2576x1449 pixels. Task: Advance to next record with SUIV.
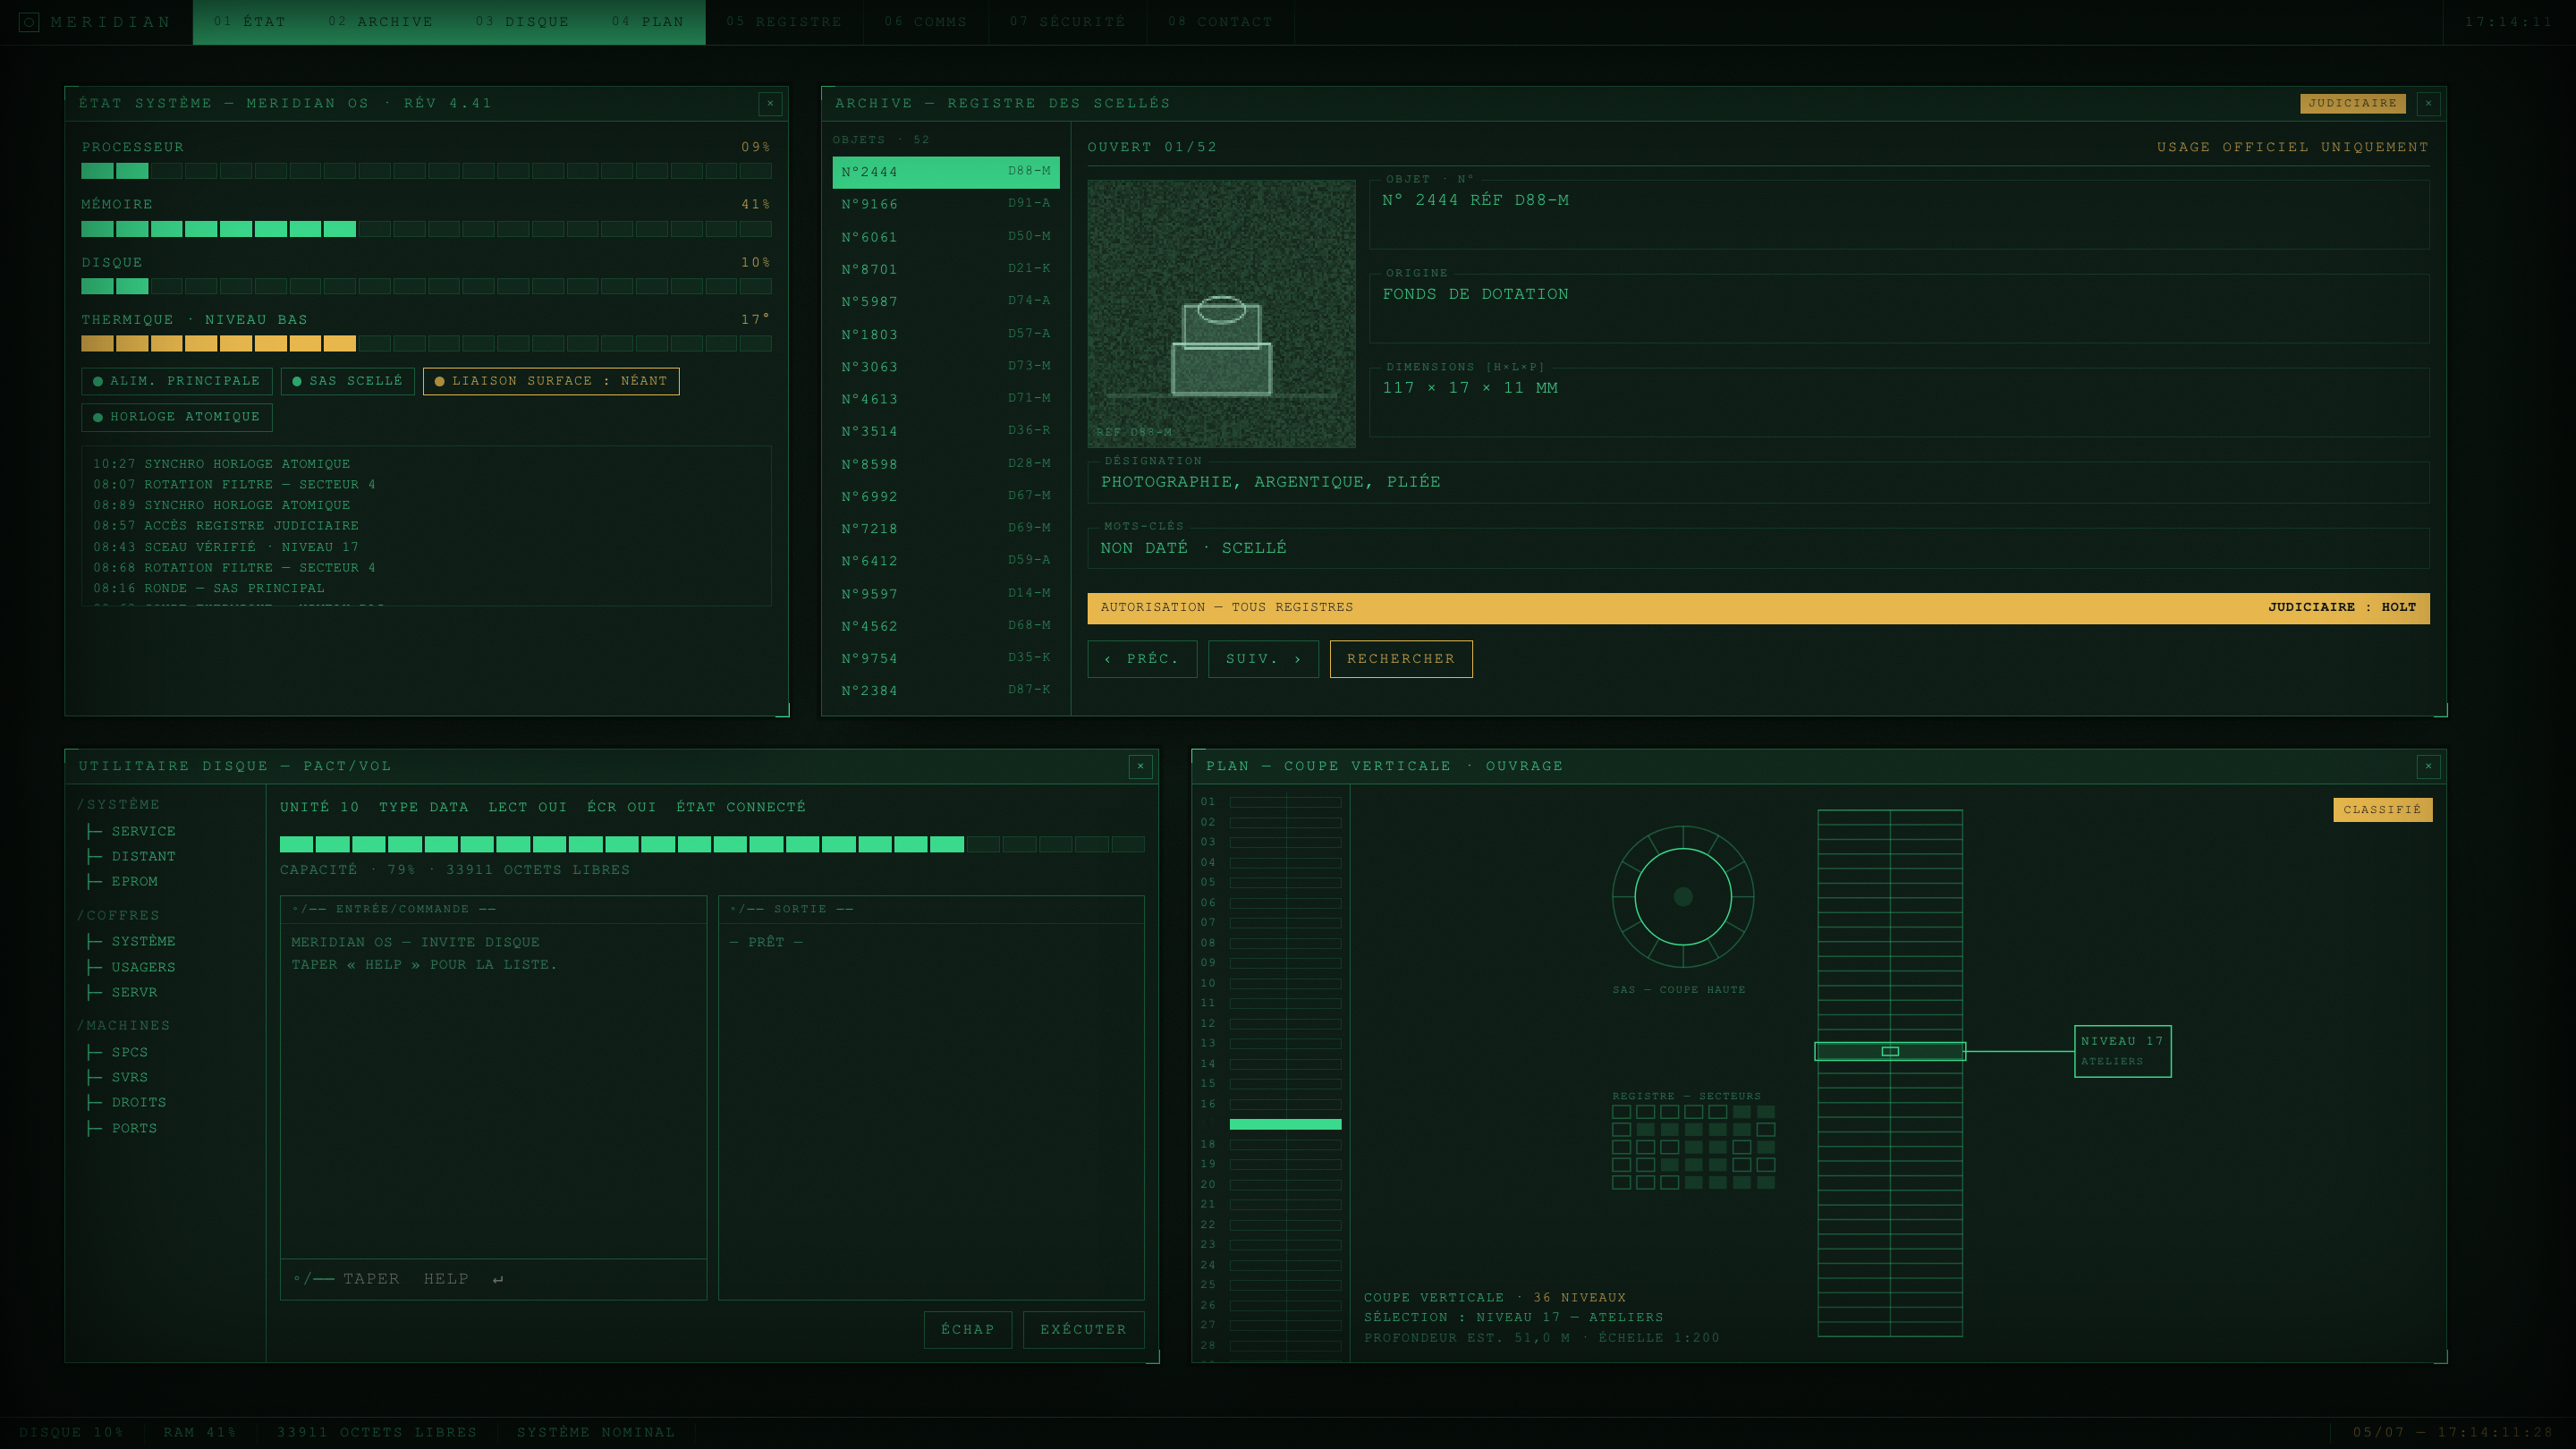click(1263, 659)
